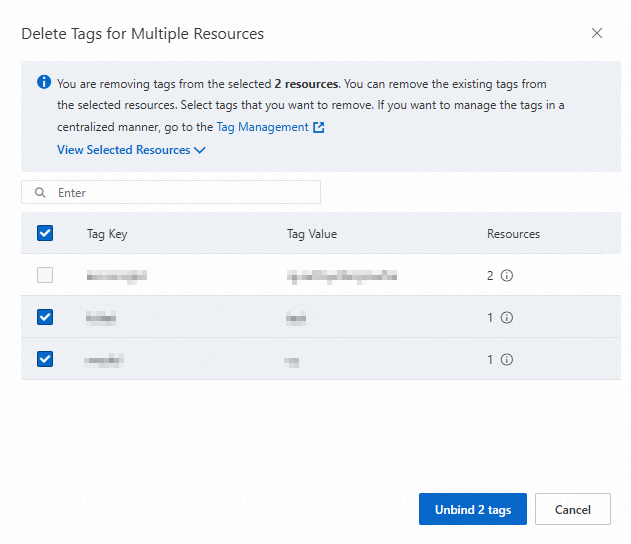Click the search magnifier icon
Viewport: 631px width, 544px height.
click(x=41, y=192)
